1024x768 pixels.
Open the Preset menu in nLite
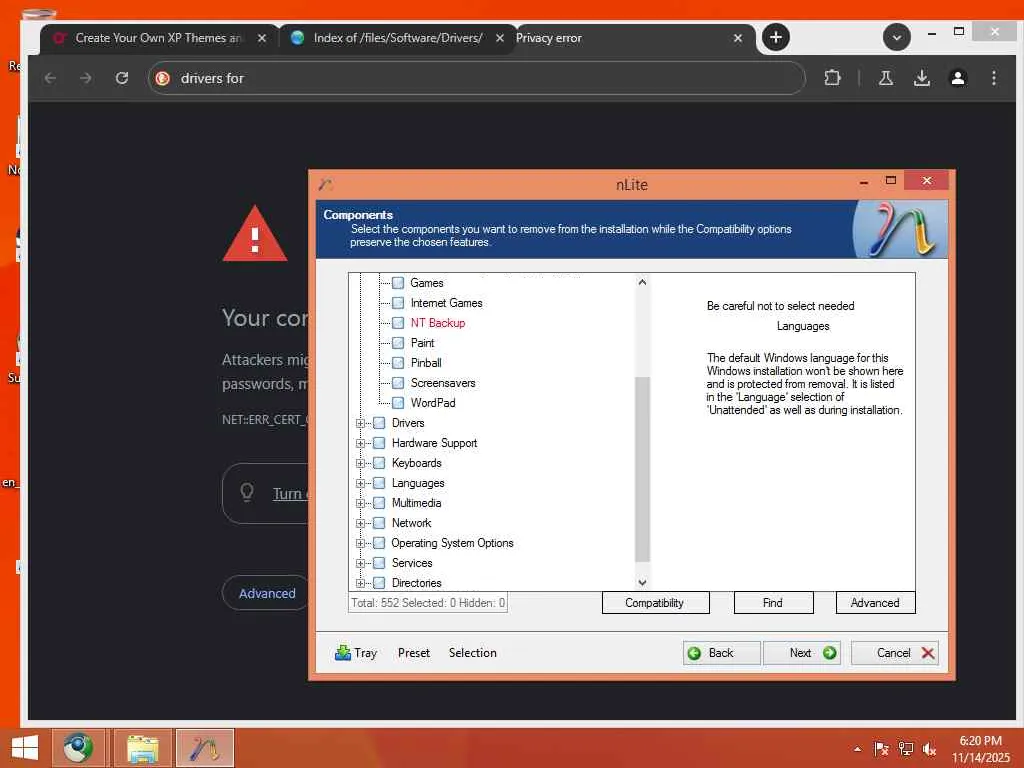coord(414,653)
